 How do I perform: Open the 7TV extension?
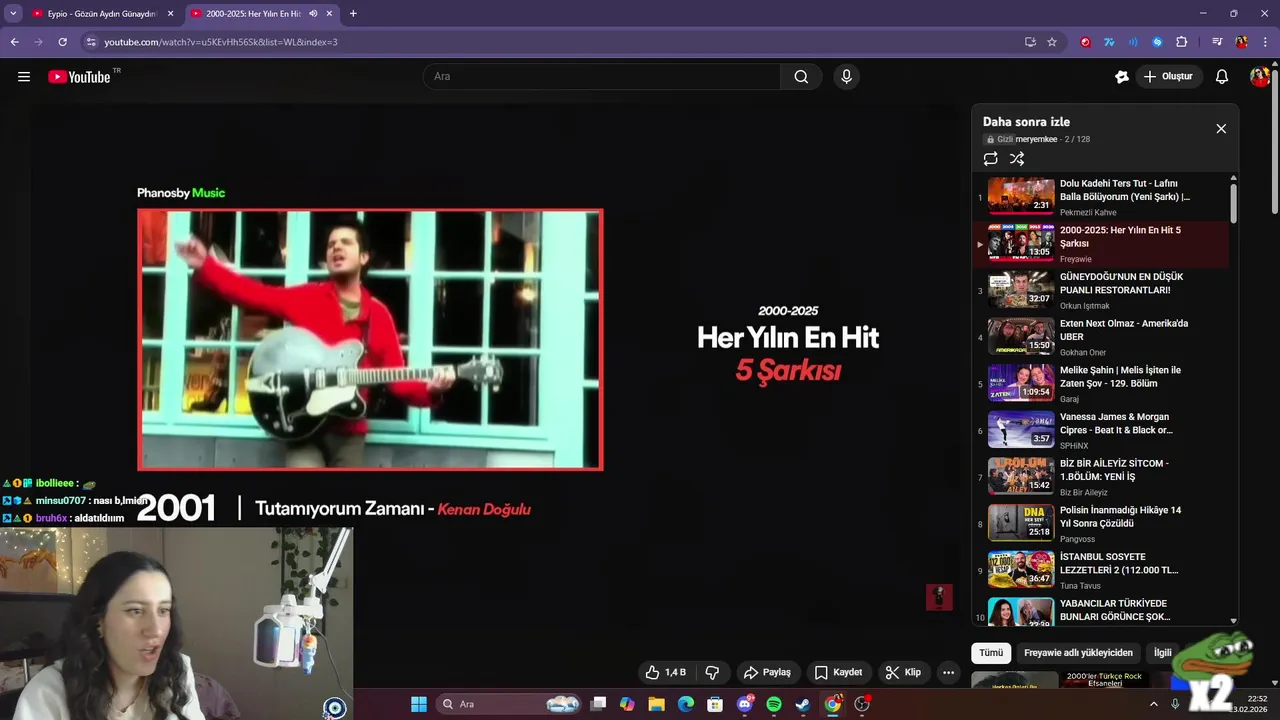[x=1109, y=42]
